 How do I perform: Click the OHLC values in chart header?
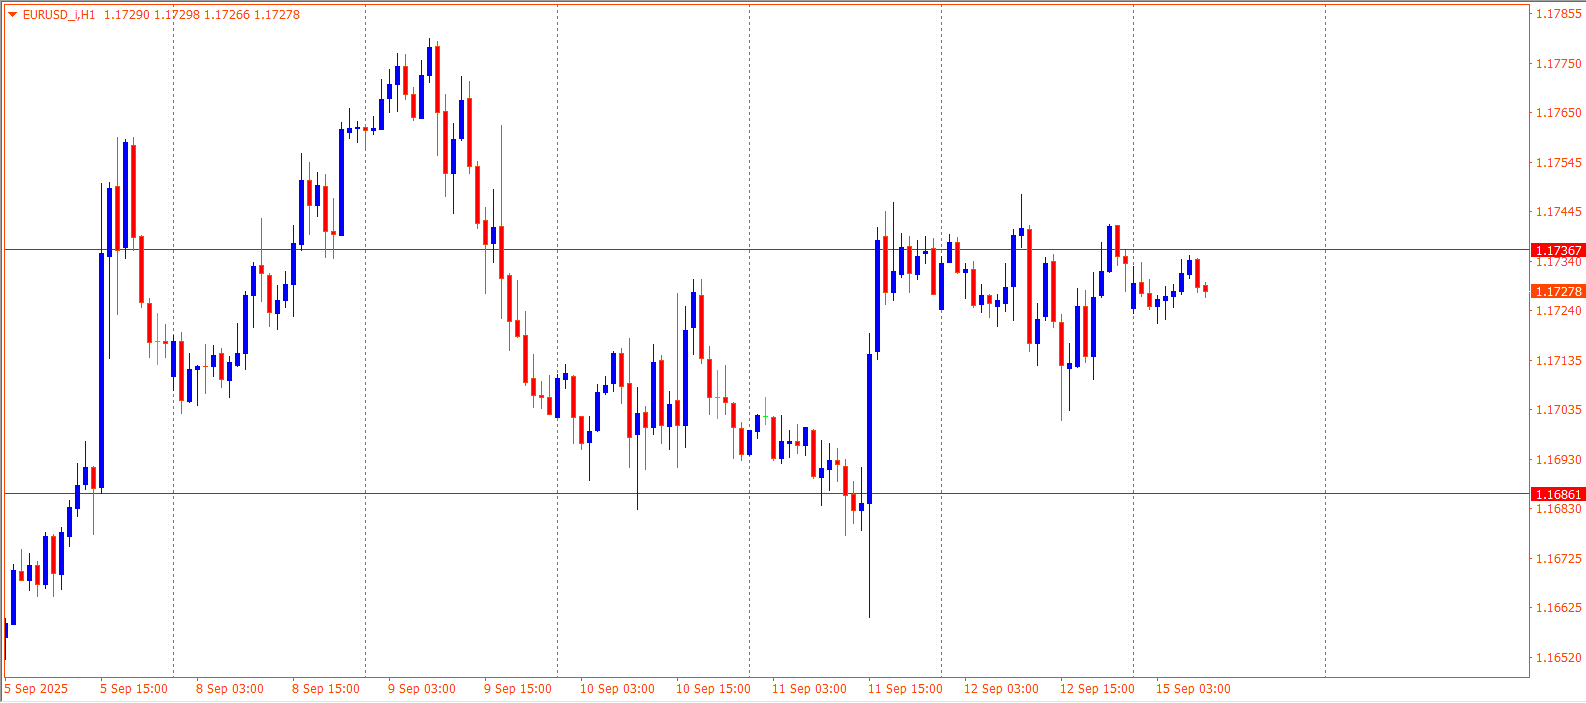pos(201,15)
